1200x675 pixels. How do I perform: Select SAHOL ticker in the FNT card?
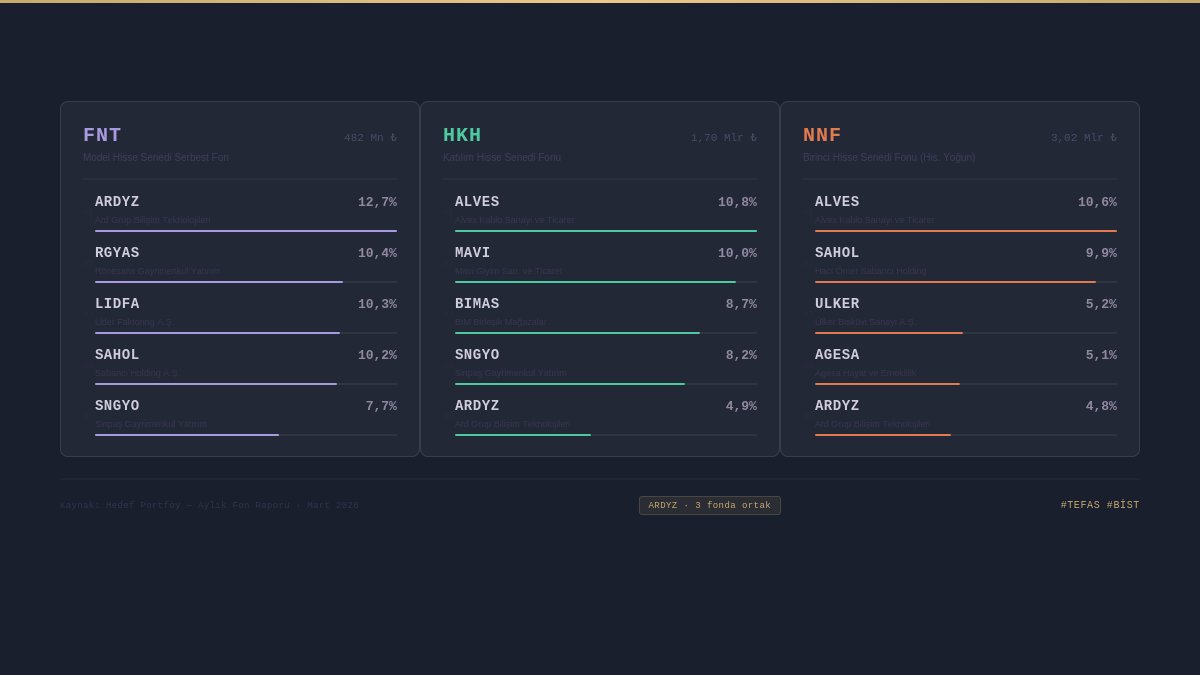tap(117, 355)
